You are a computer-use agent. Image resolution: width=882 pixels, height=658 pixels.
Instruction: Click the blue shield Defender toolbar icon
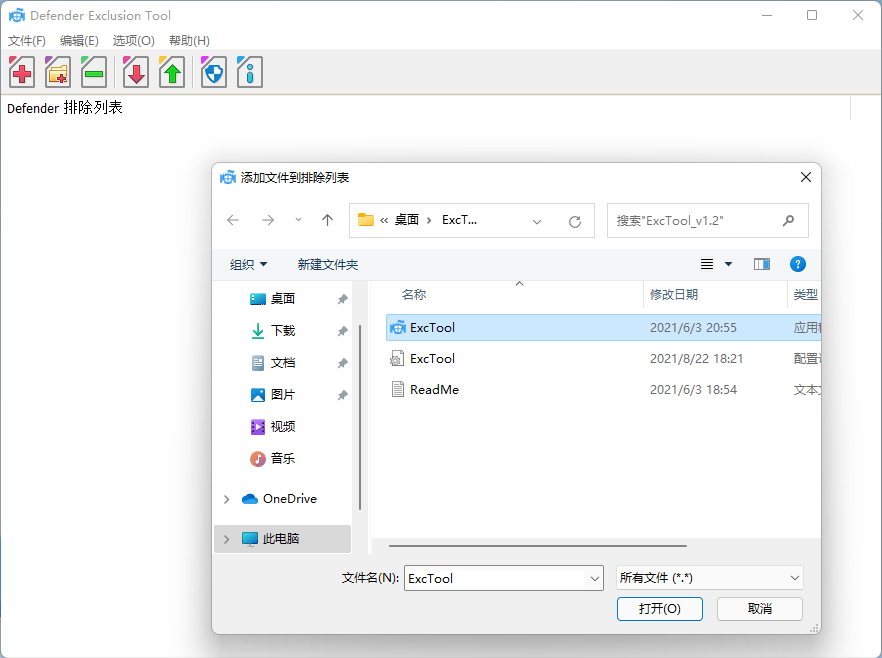214,72
